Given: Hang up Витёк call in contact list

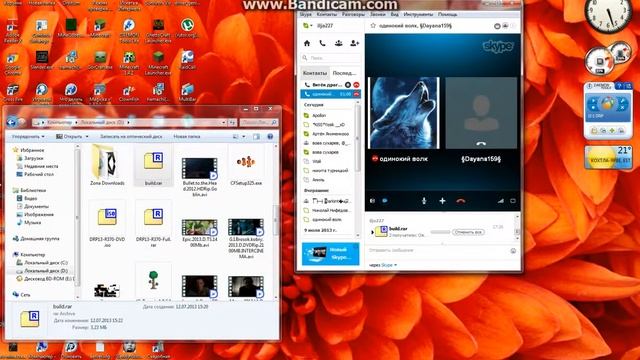Looking at the screenshot, I should pyautogui.click(x=356, y=85).
